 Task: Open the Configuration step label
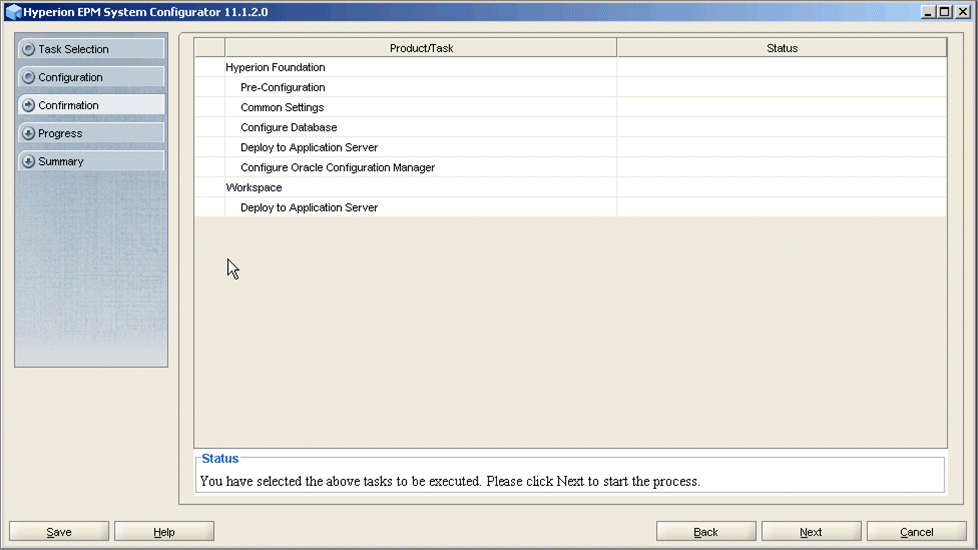(x=70, y=77)
